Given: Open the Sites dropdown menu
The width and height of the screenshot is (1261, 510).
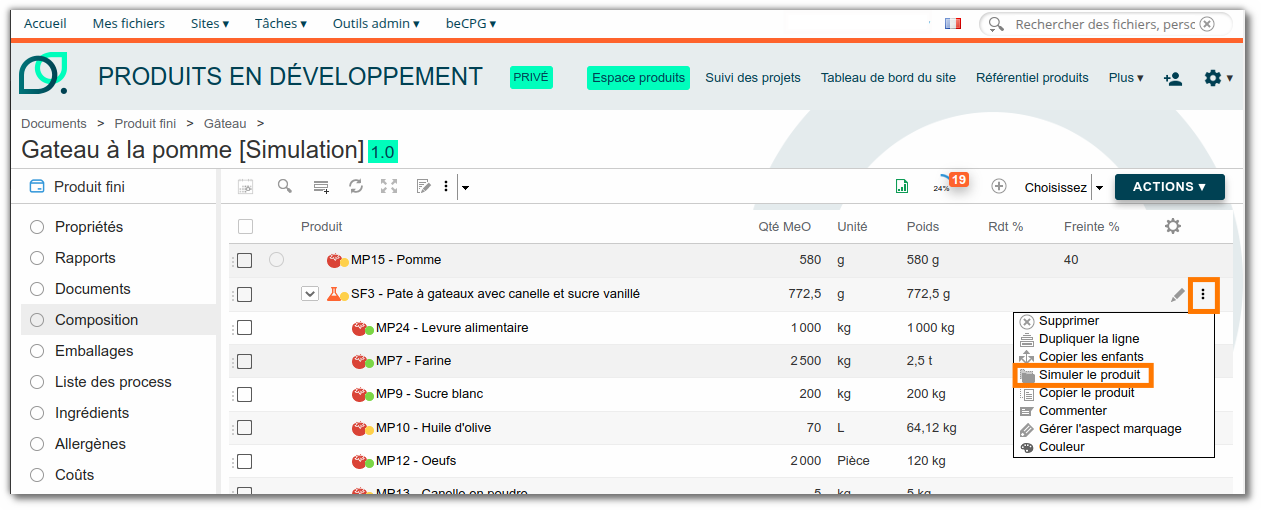Looking at the screenshot, I should coord(210,23).
